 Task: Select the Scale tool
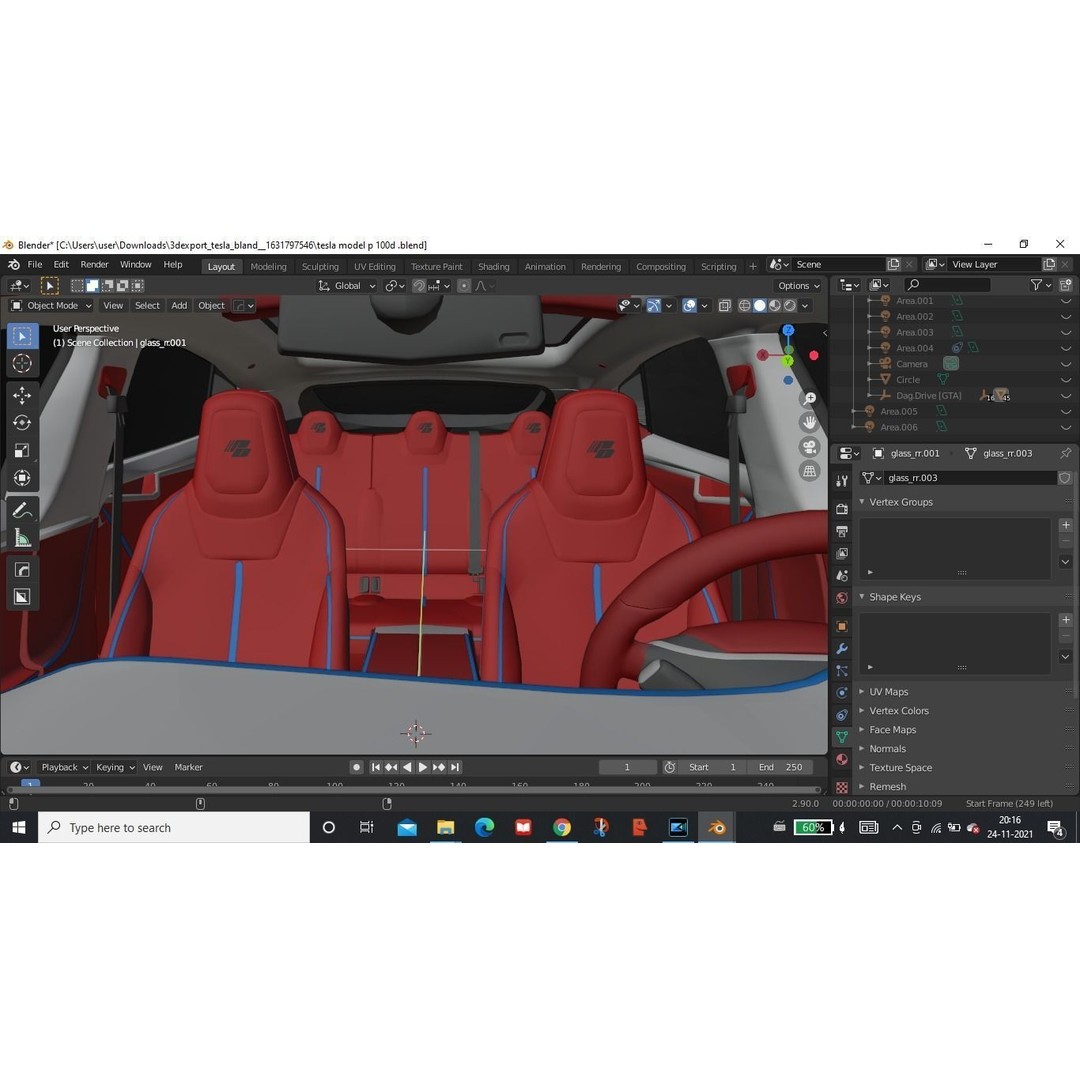coord(22,450)
